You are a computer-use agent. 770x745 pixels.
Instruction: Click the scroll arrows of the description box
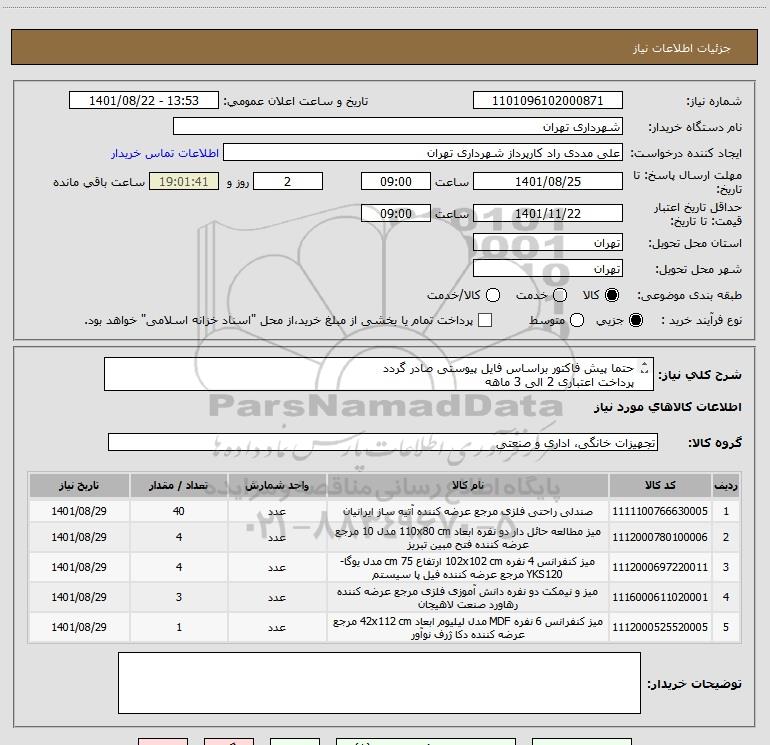coord(644,367)
